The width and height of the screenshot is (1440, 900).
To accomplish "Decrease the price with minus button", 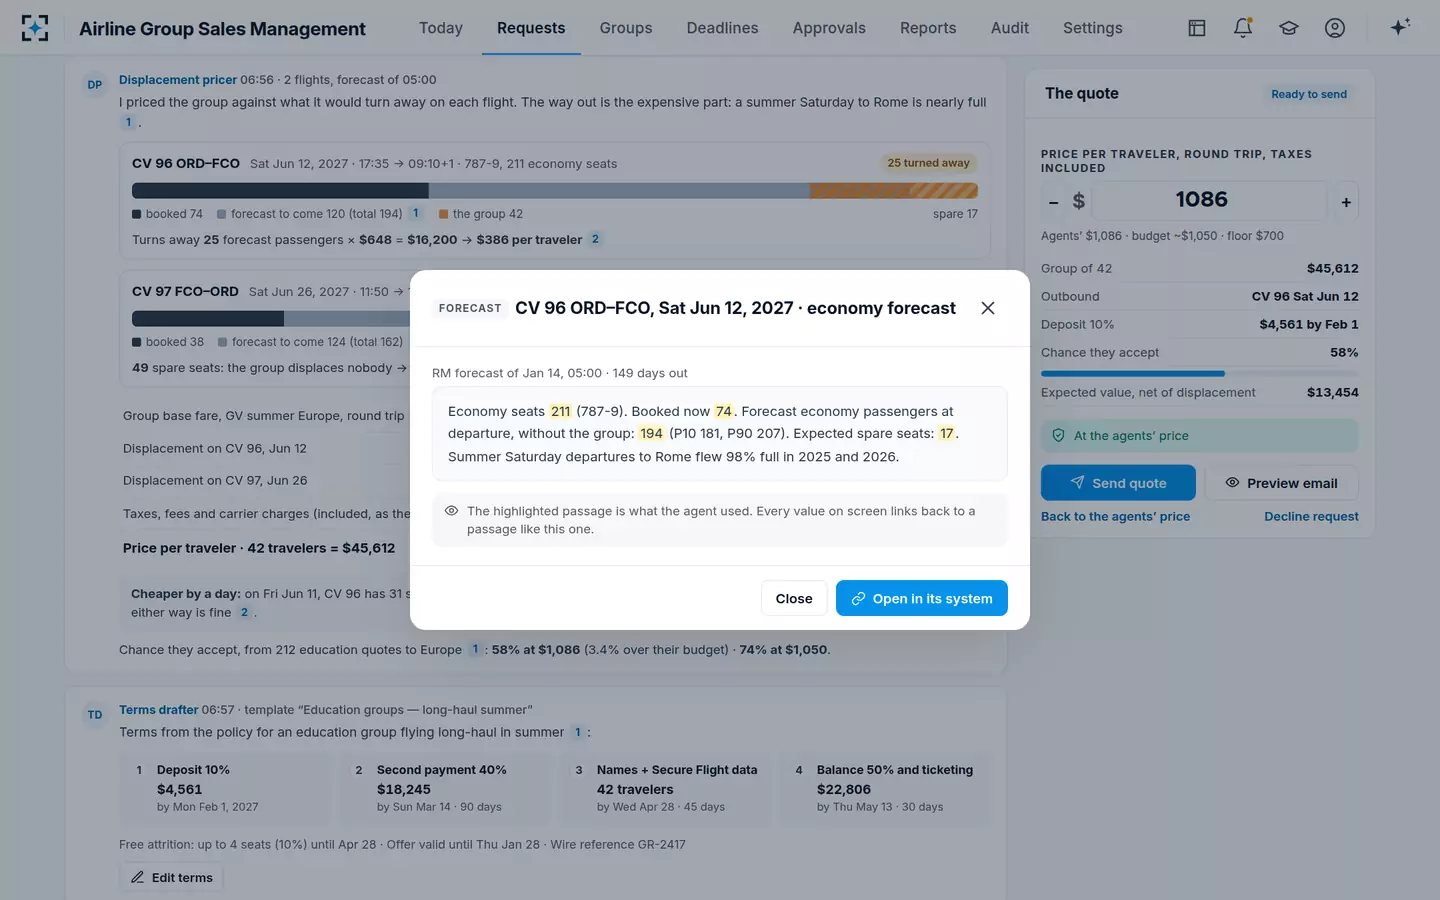I will click(1053, 202).
